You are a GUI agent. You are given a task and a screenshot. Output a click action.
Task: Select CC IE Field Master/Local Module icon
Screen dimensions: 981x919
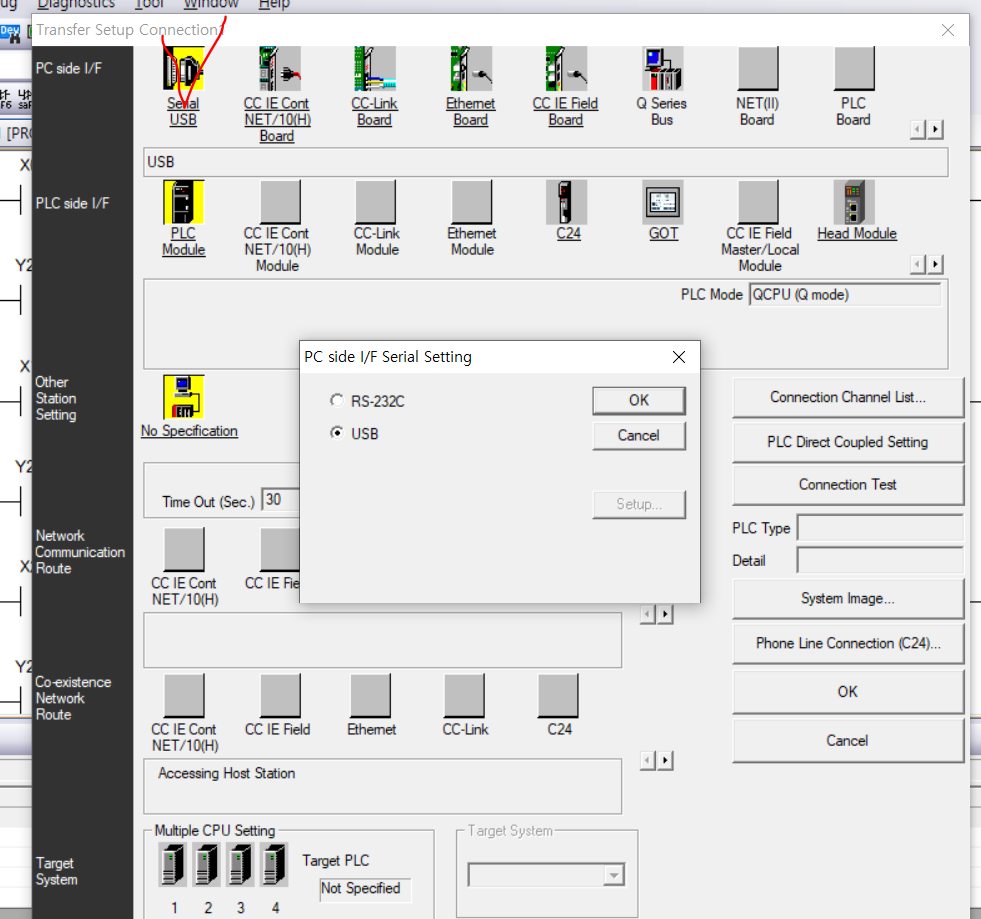click(x=758, y=202)
